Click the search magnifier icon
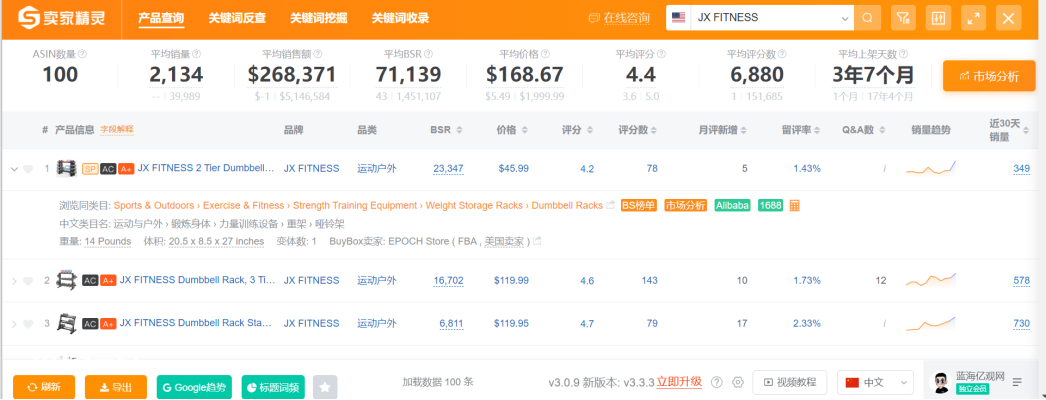This screenshot has width=1046, height=400. [868, 18]
